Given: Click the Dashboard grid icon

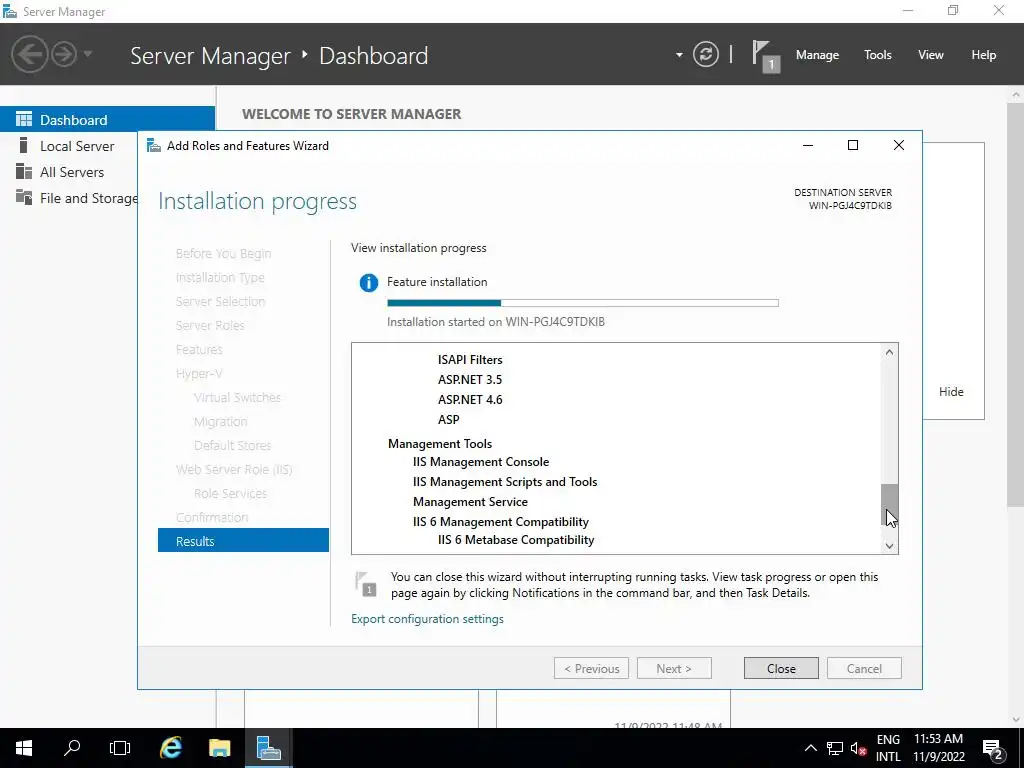Looking at the screenshot, I should tap(24, 119).
